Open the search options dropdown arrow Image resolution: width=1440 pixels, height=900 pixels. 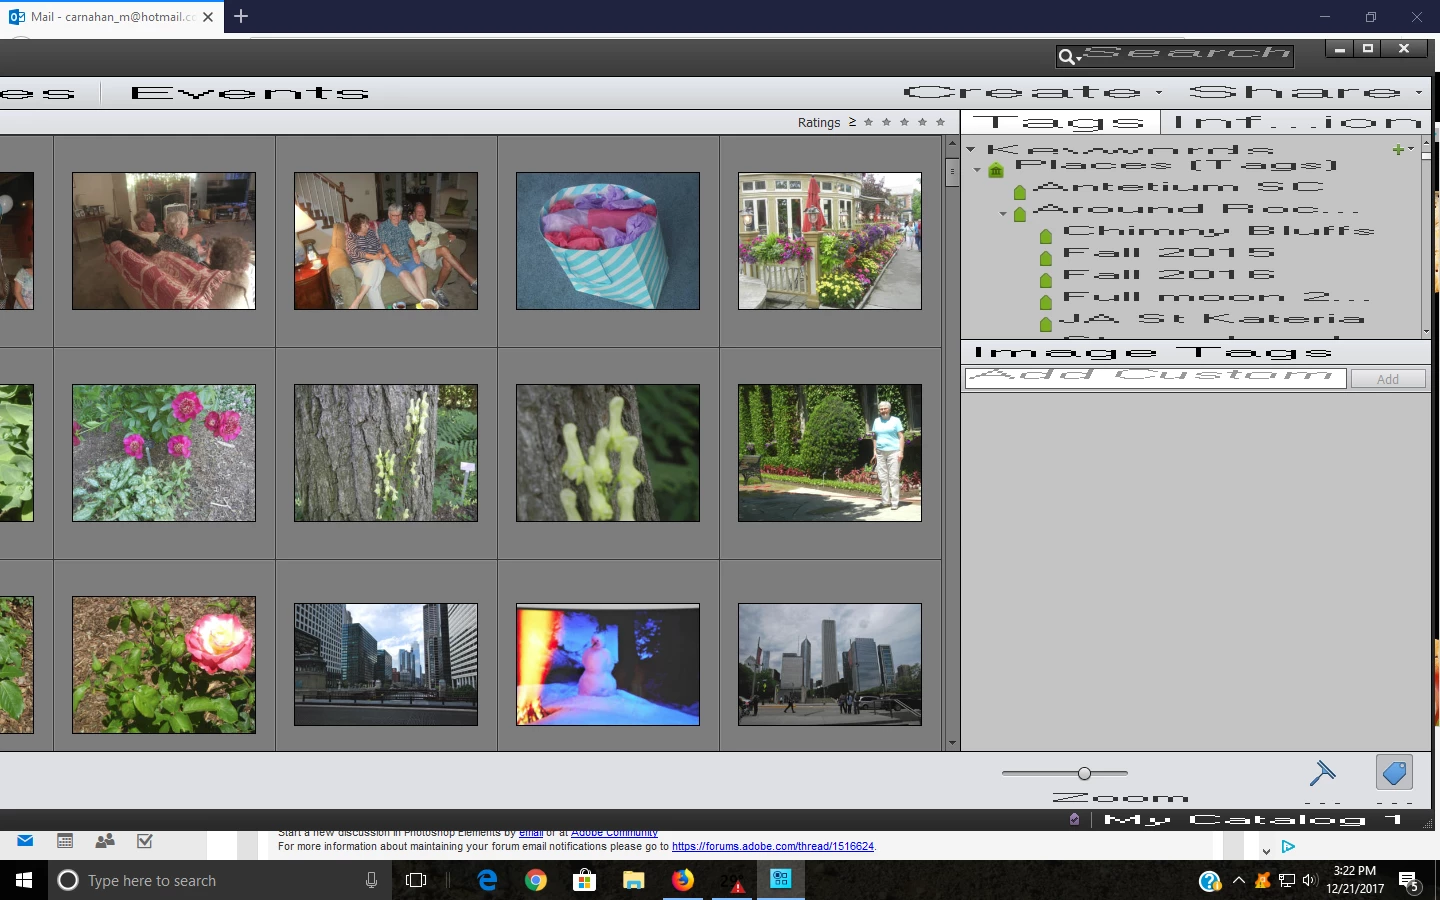(x=1078, y=60)
